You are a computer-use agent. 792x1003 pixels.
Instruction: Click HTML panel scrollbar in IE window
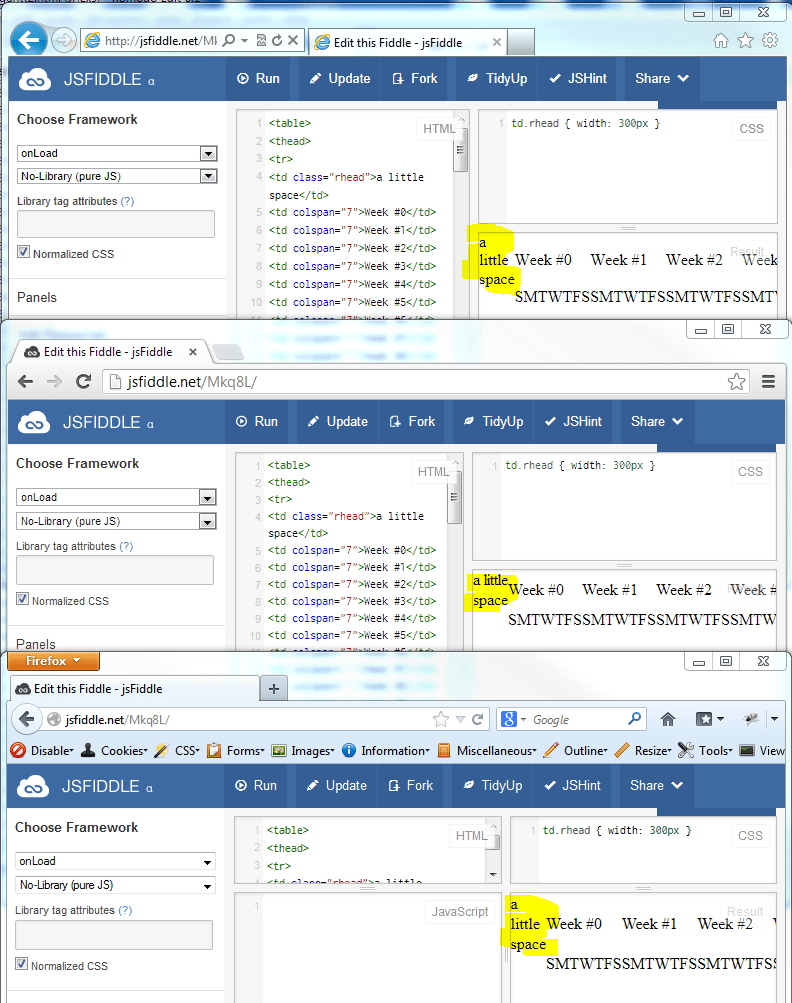[x=460, y=150]
